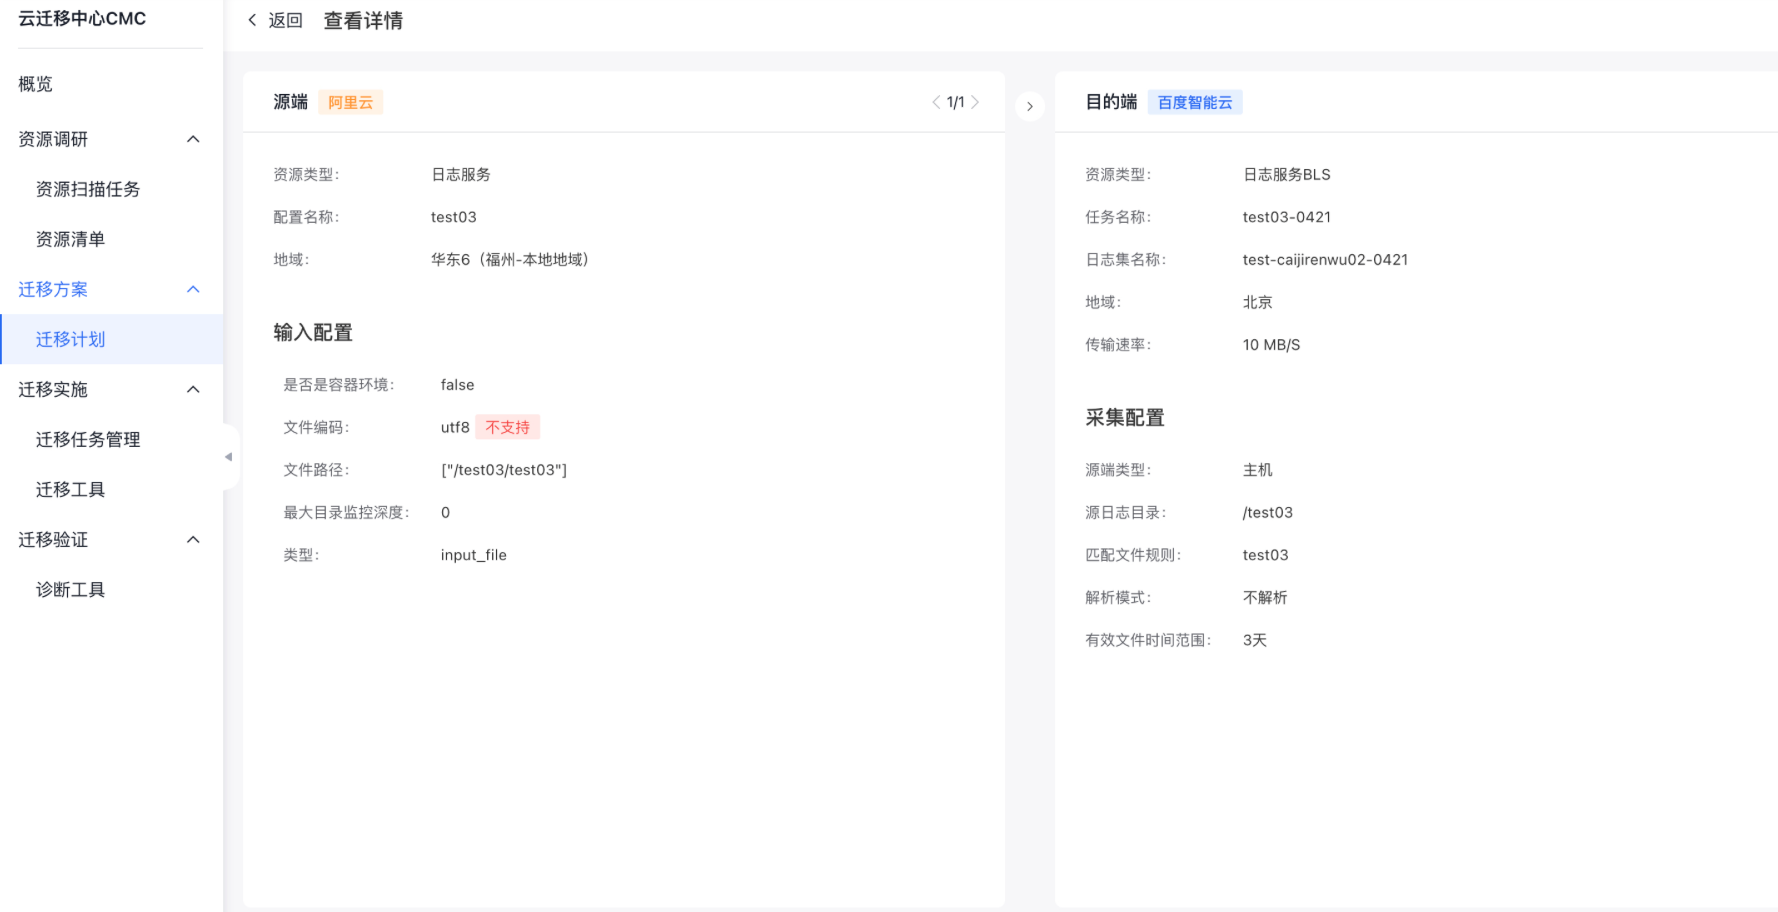Click the config name value test03

[x=454, y=217]
